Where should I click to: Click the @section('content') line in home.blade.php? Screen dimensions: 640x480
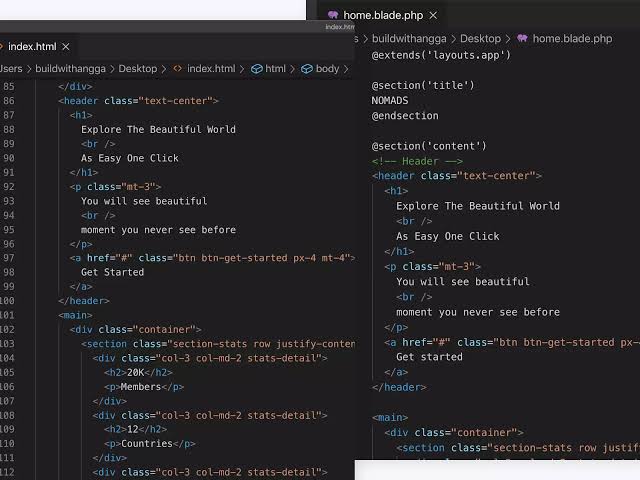pyautogui.click(x=429, y=146)
